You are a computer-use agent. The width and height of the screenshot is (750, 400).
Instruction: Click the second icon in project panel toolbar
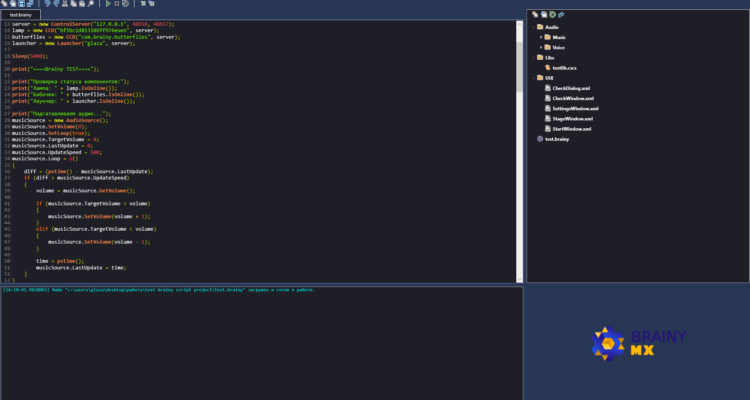point(544,15)
